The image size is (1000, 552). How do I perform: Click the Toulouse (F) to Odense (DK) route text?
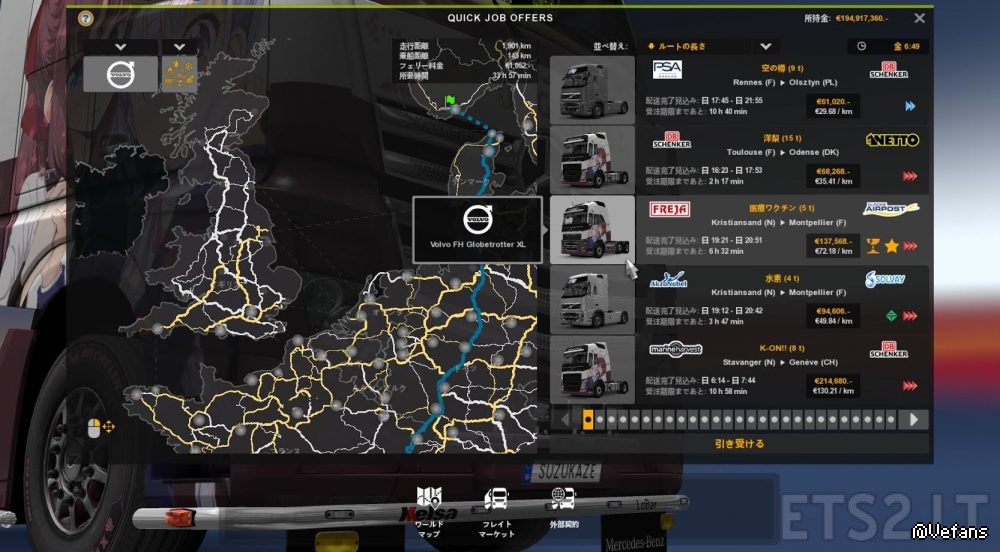click(x=783, y=152)
